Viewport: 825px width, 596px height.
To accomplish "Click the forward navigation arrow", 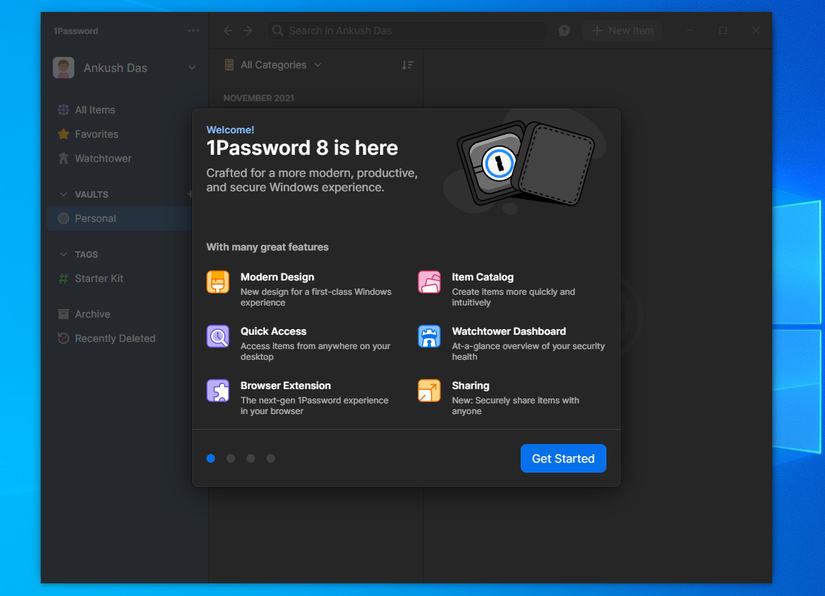I will 248,31.
